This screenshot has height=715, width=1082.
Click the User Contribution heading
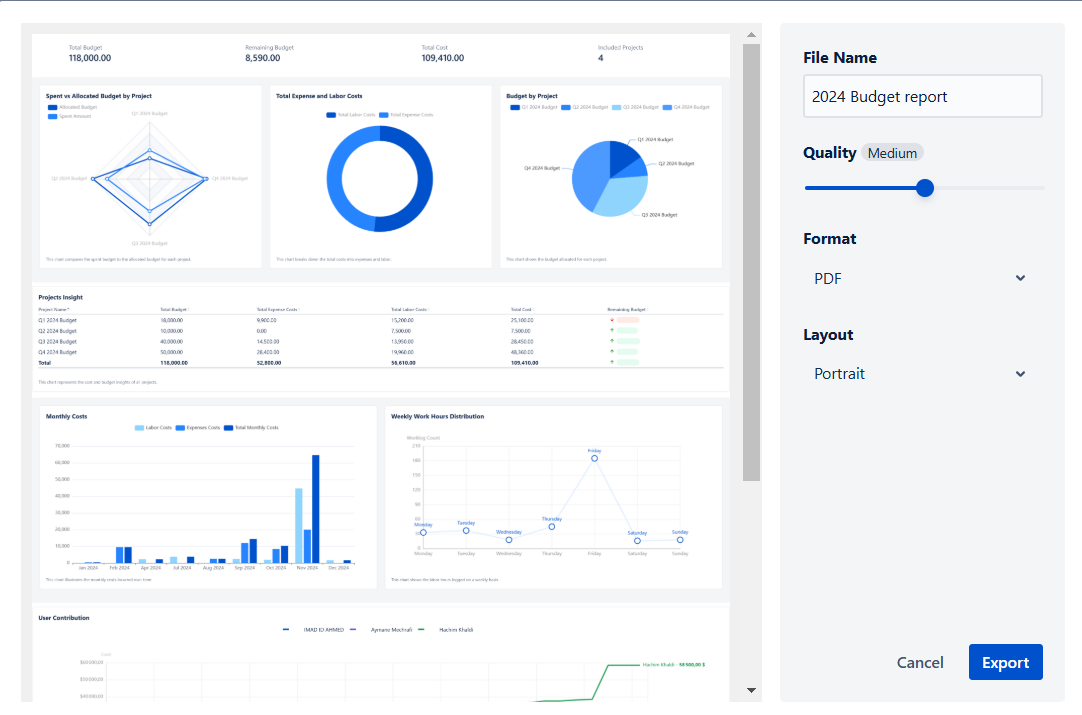[x=63, y=618]
